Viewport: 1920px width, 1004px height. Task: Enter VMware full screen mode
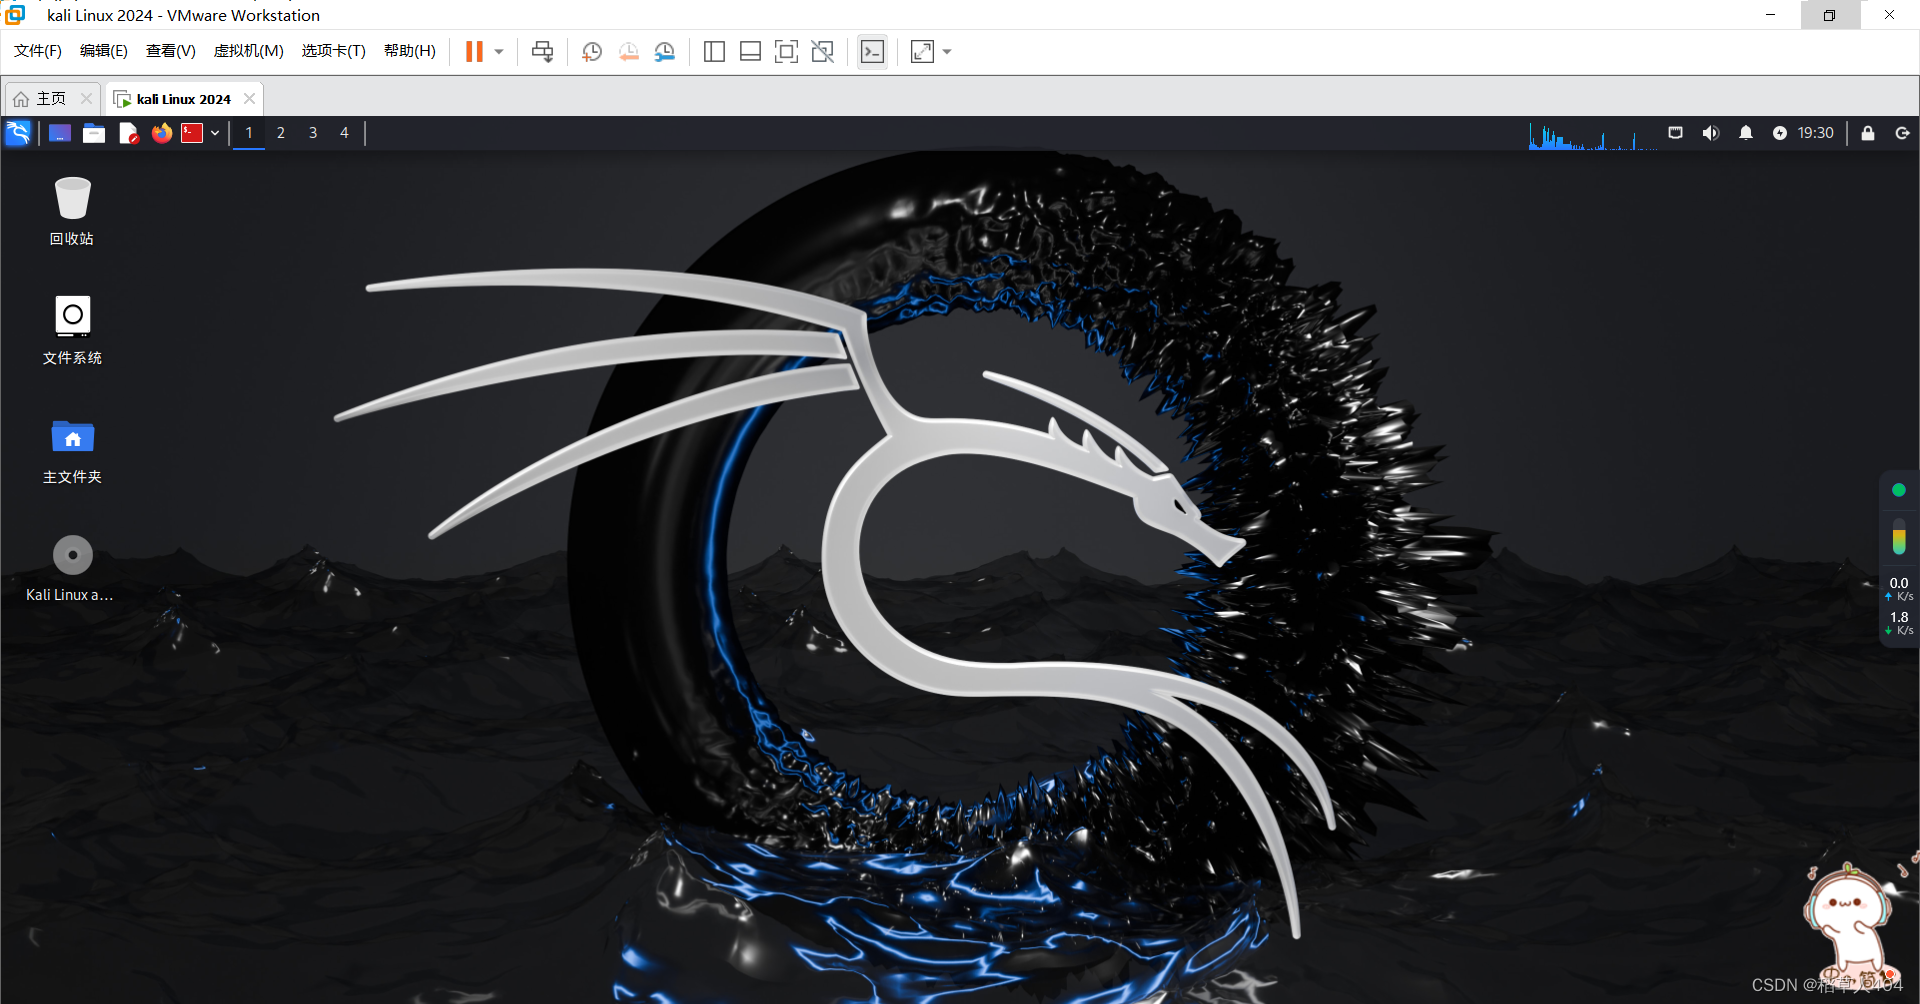[786, 51]
